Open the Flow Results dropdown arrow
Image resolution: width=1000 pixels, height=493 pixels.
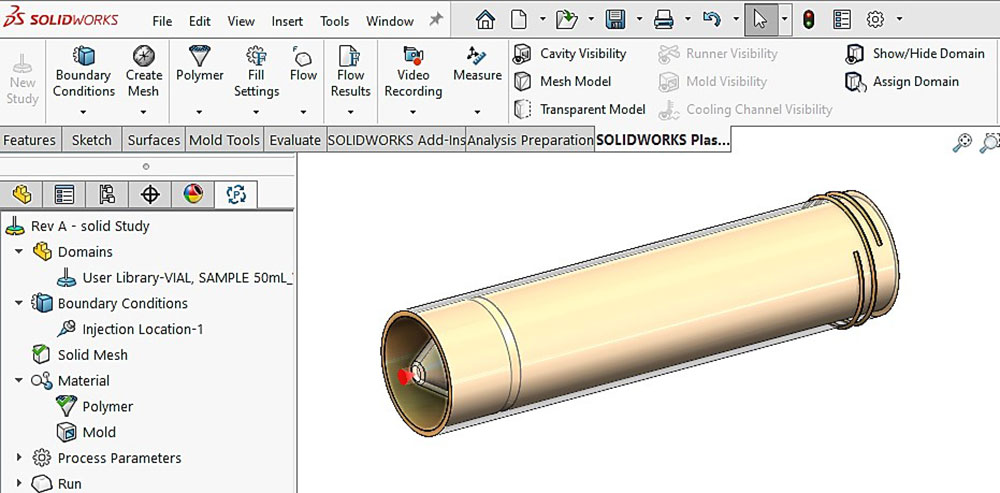coord(350,112)
